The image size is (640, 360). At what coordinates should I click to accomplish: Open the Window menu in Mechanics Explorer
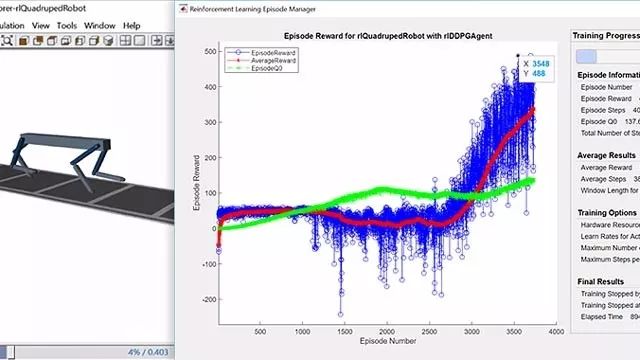(100, 25)
